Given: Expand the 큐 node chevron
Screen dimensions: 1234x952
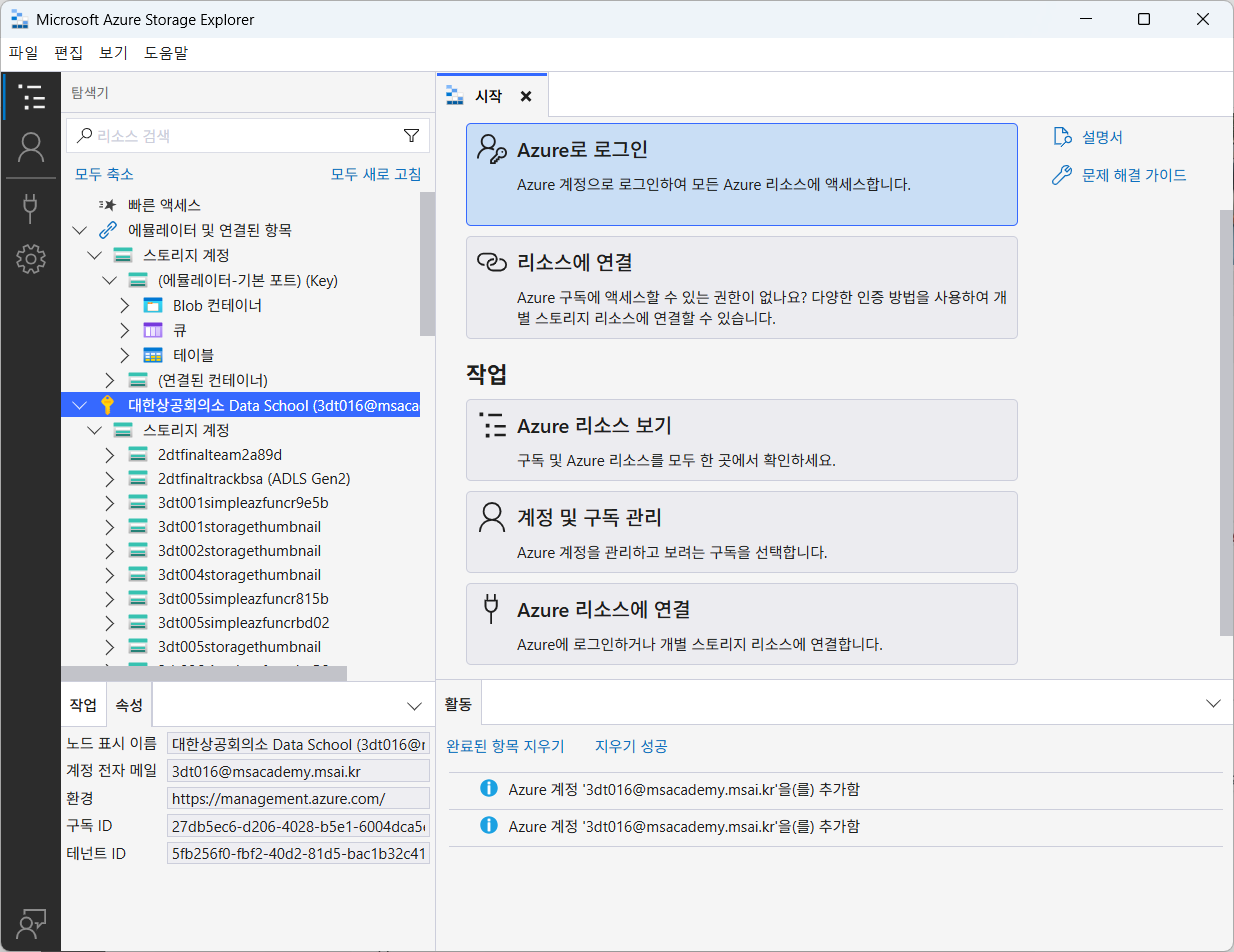Looking at the screenshot, I should coord(125,330).
